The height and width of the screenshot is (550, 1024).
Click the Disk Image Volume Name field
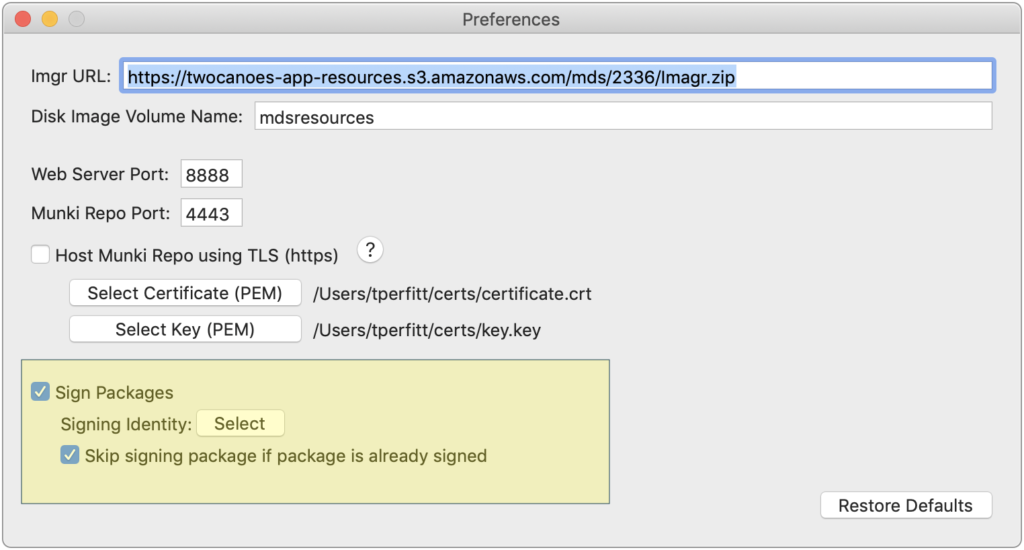[623, 116]
